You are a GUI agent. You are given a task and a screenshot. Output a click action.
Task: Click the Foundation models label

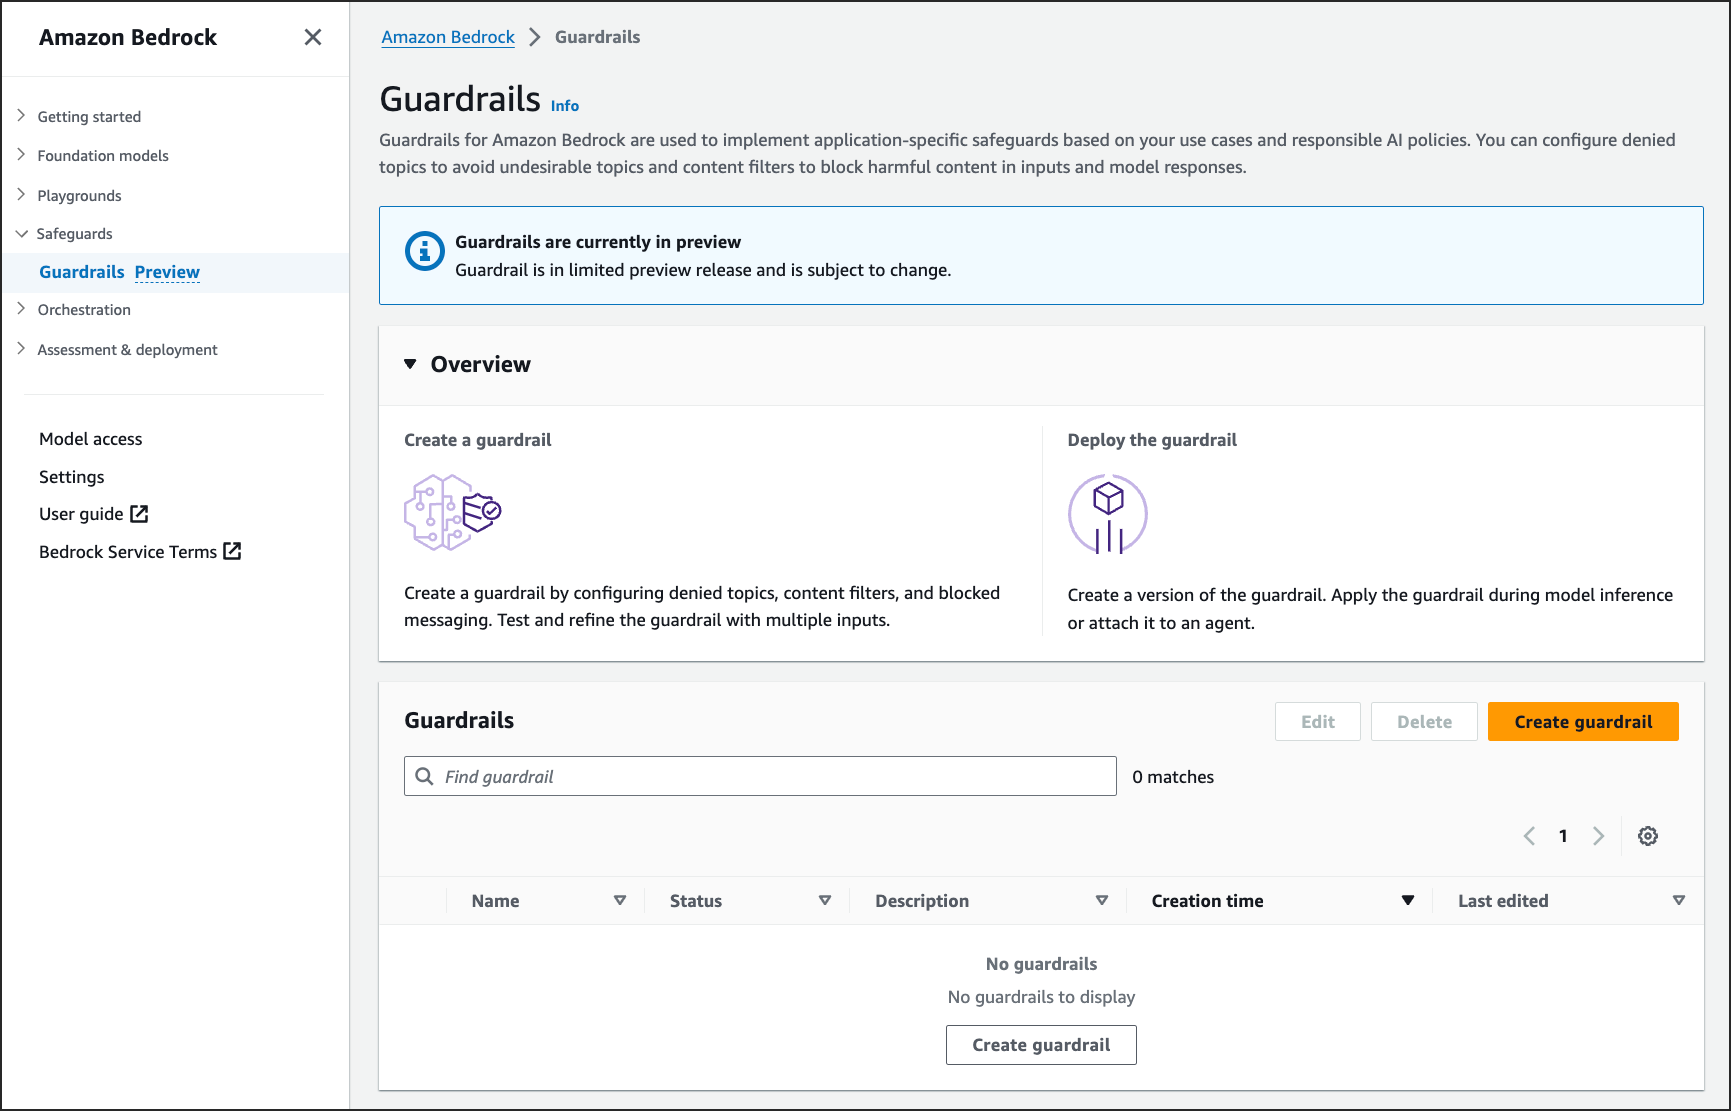tap(103, 156)
